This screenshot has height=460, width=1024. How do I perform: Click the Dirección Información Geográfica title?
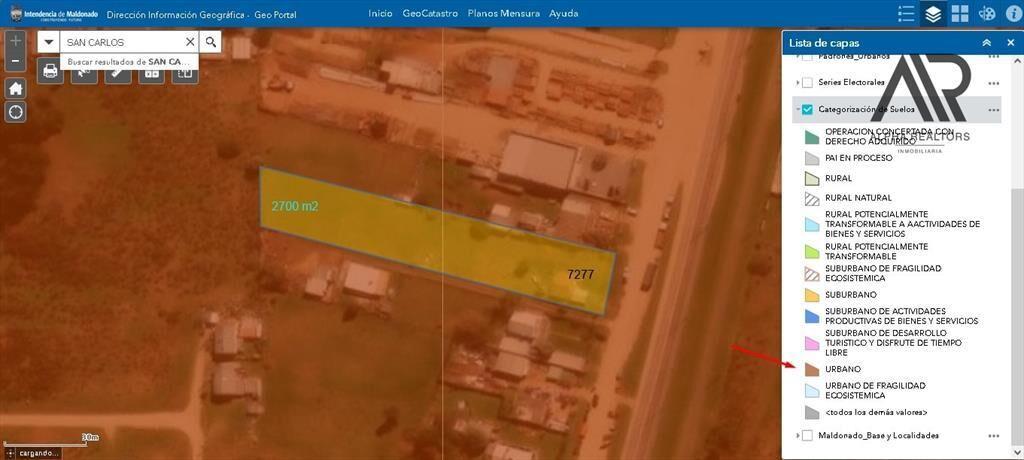[x=201, y=14]
